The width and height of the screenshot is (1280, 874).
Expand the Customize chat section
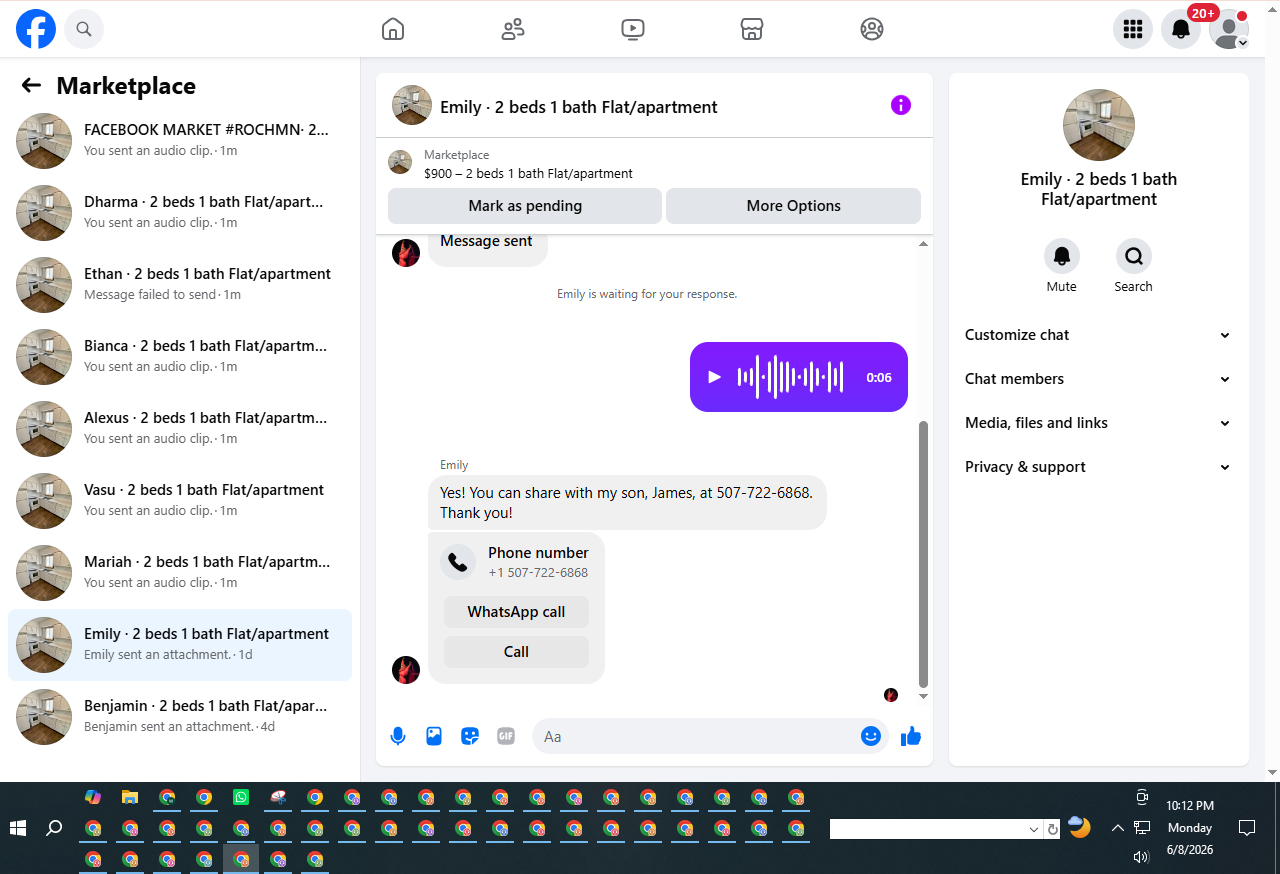pyautogui.click(x=1099, y=335)
